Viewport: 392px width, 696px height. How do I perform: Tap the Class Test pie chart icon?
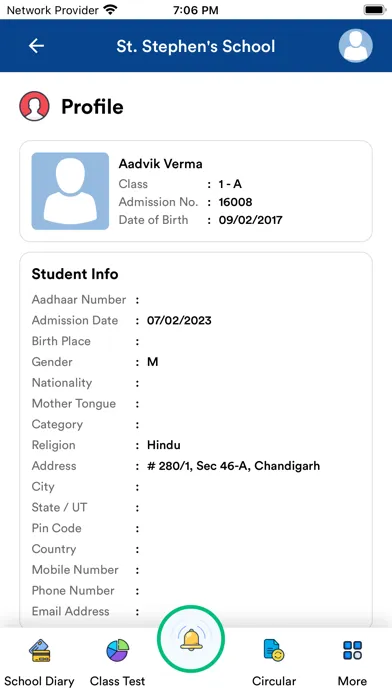tap(117, 651)
